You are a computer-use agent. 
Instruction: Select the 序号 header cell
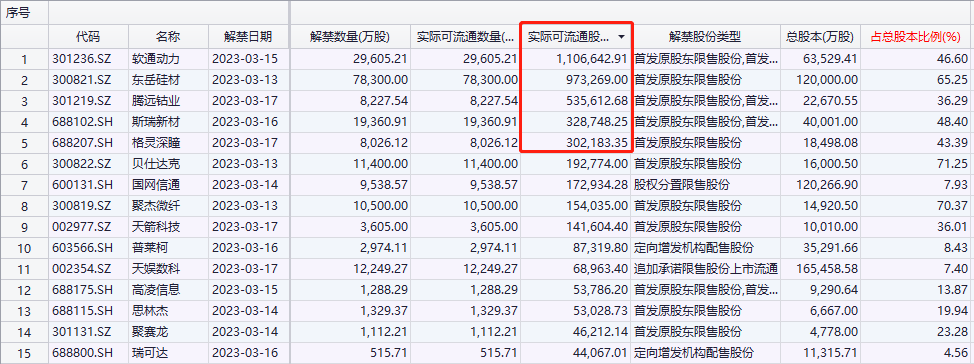[18, 13]
